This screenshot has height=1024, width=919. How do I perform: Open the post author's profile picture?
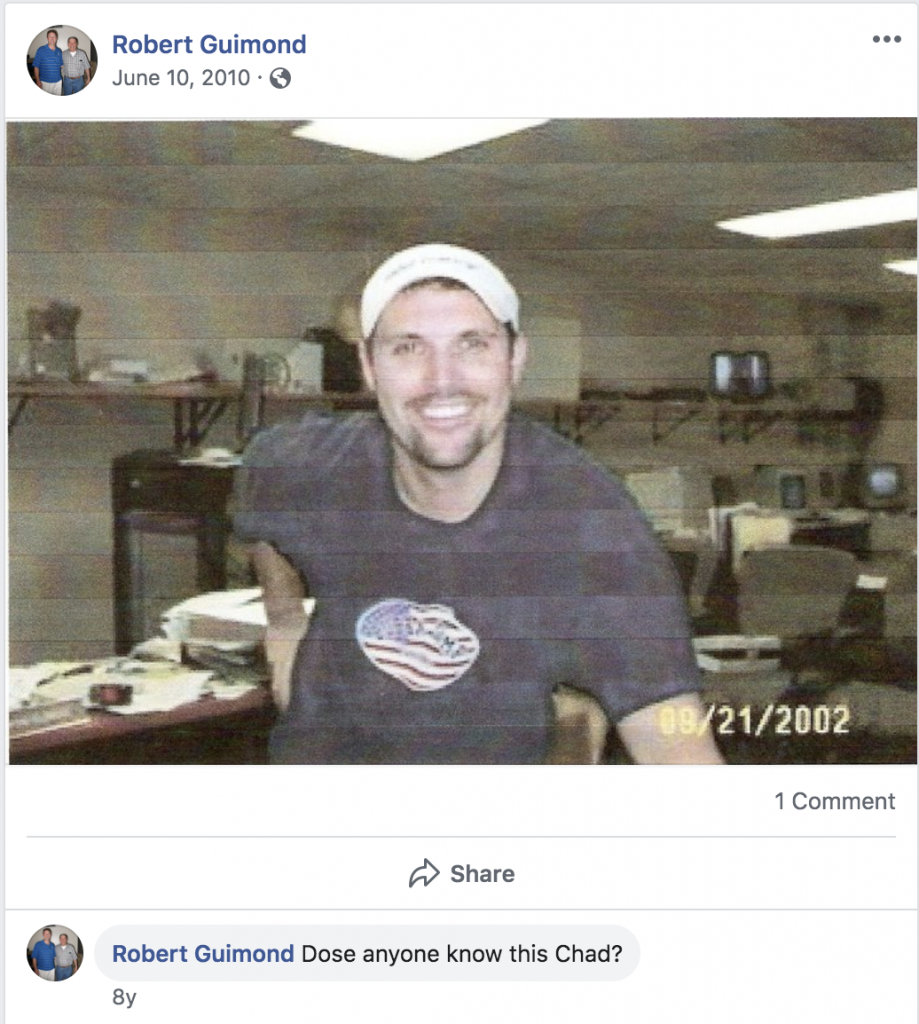click(62, 61)
